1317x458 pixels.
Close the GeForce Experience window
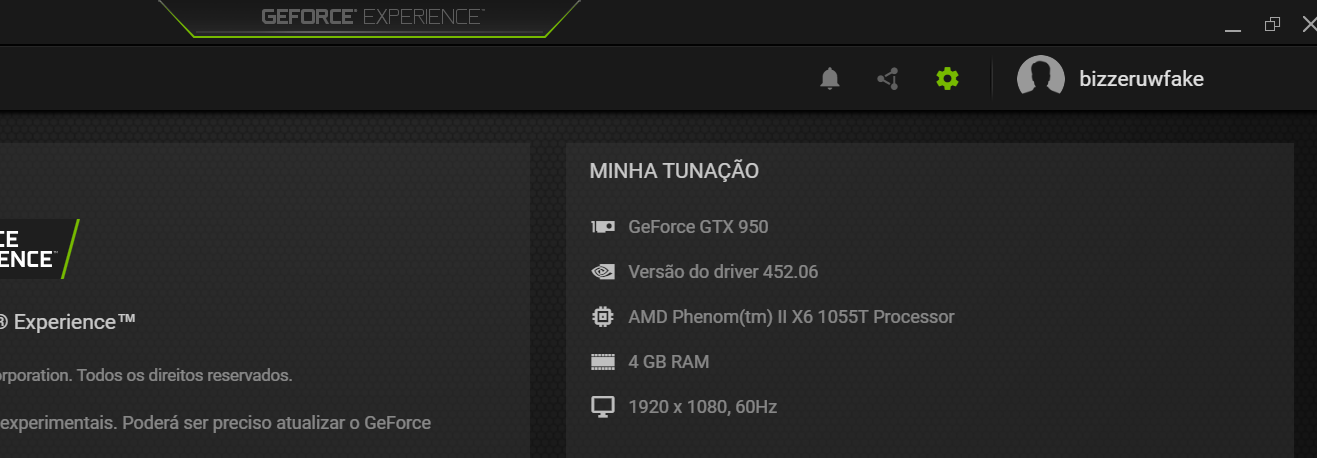1309,24
